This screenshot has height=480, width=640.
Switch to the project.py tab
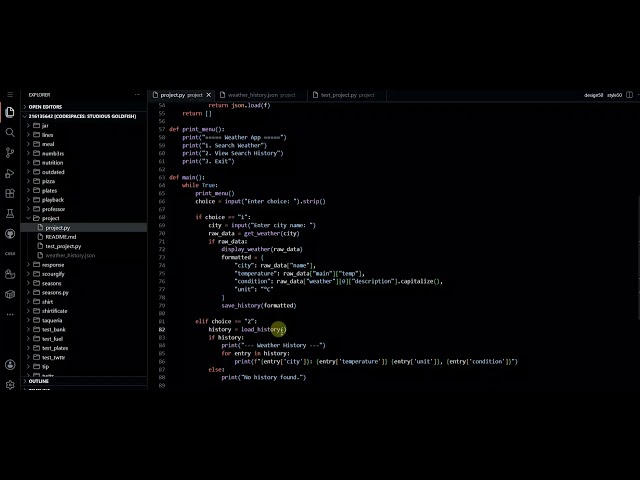(x=181, y=95)
